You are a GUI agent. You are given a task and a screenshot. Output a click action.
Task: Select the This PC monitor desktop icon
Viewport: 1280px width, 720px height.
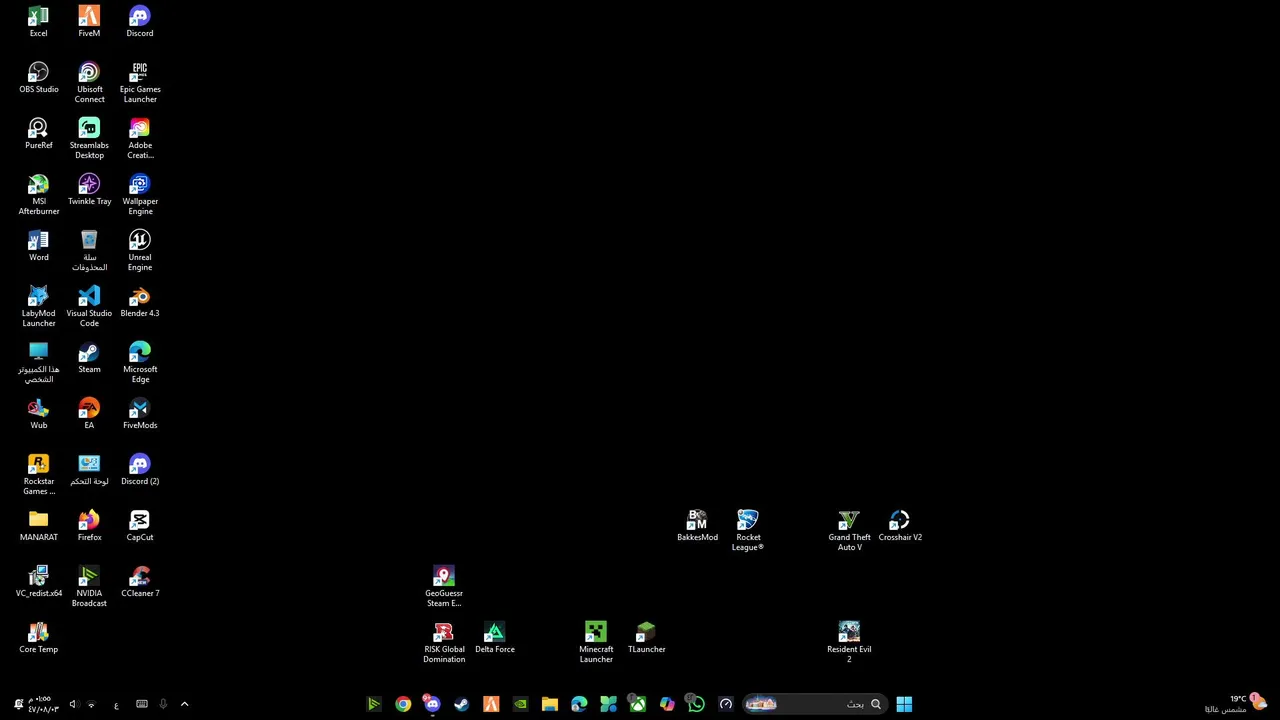(38, 363)
